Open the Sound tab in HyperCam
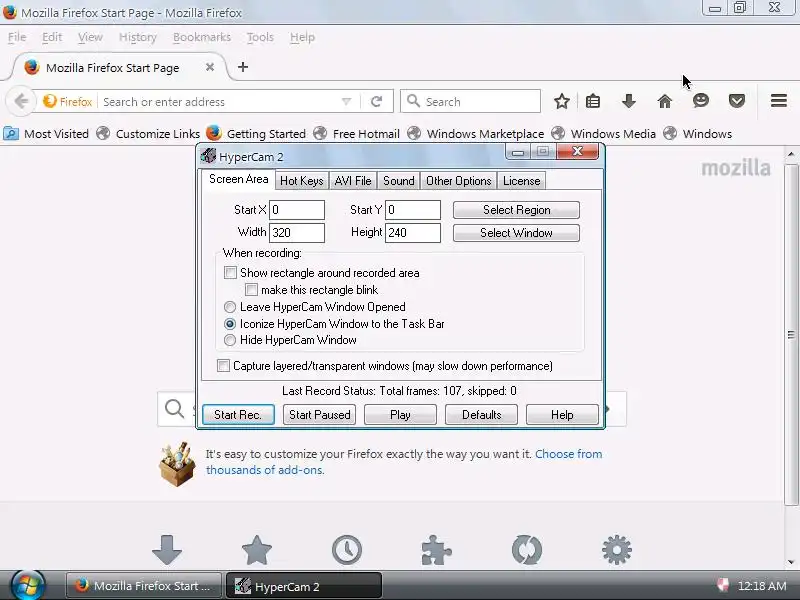Screen dimensions: 800x600 tap(398, 181)
